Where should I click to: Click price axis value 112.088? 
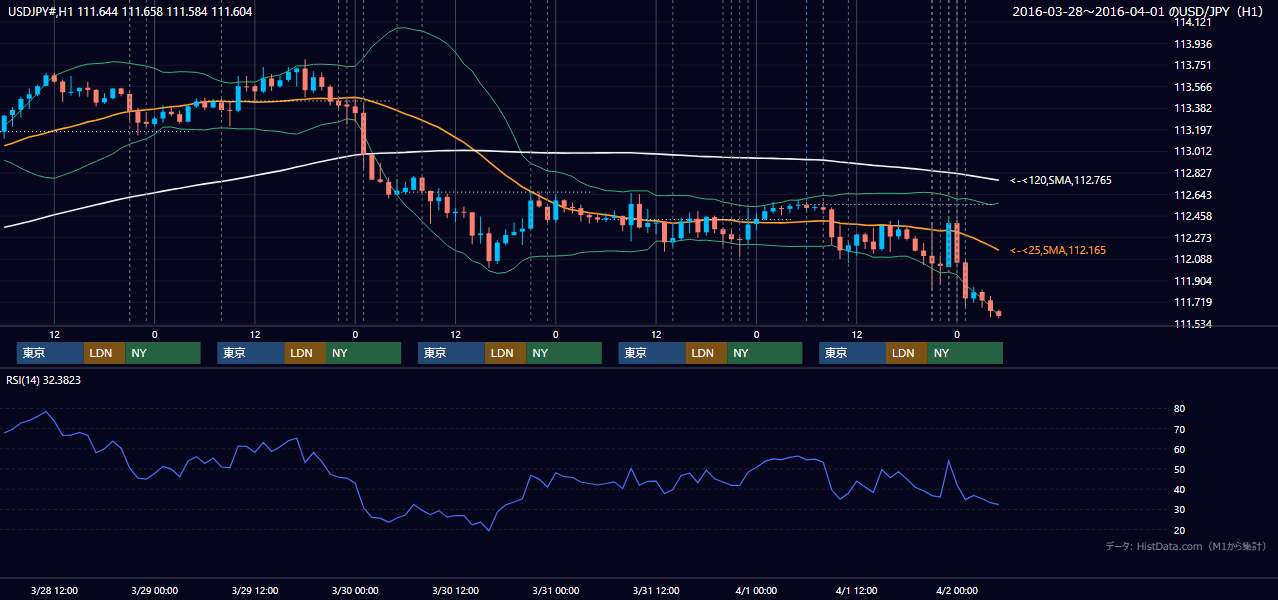(x=1192, y=259)
